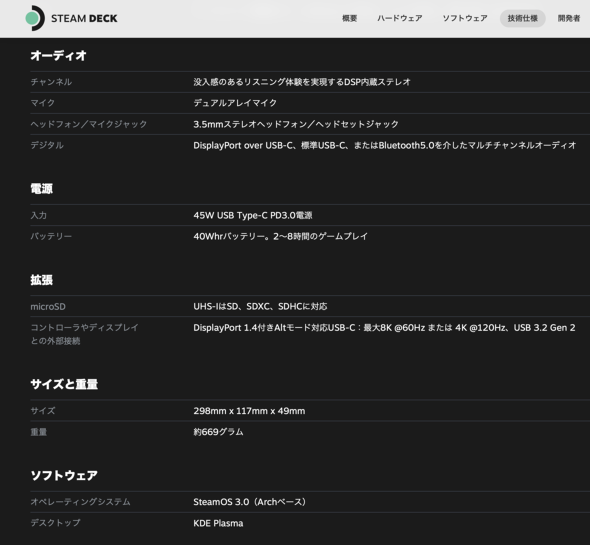Select the マイク row label

[43, 103]
